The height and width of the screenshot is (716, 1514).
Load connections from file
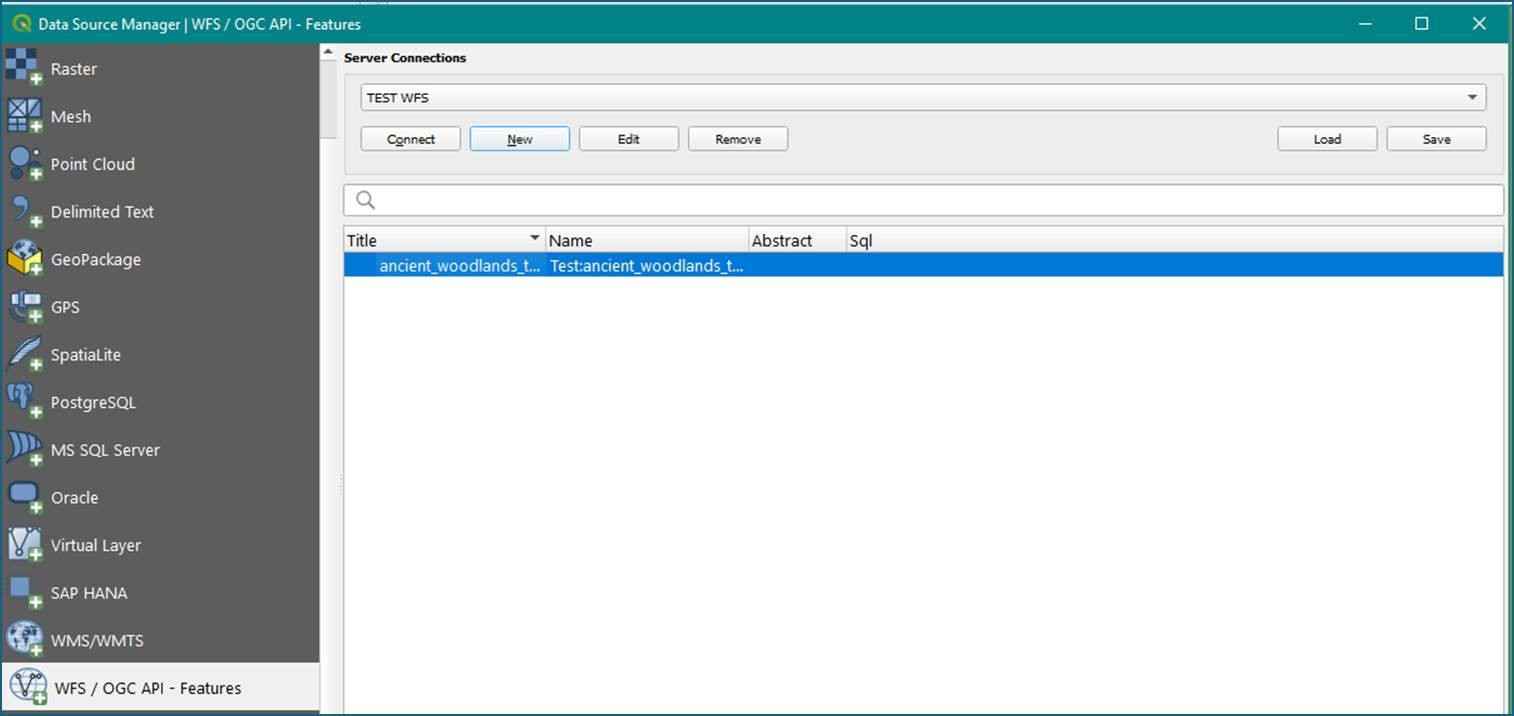[x=1327, y=139]
